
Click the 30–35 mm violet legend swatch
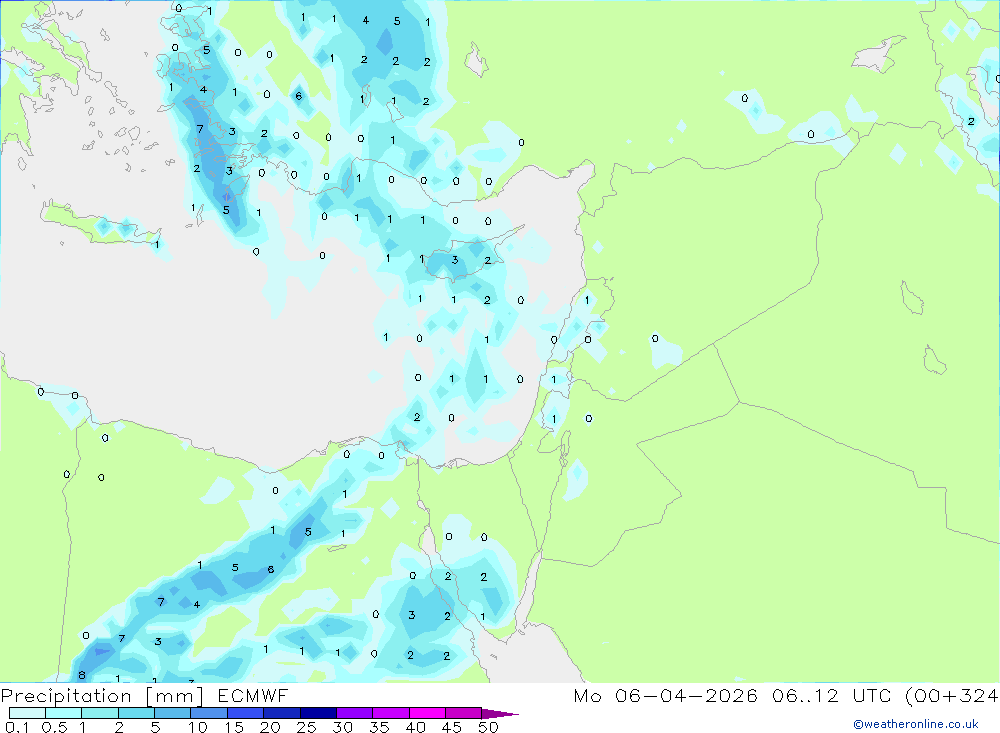coord(355,713)
